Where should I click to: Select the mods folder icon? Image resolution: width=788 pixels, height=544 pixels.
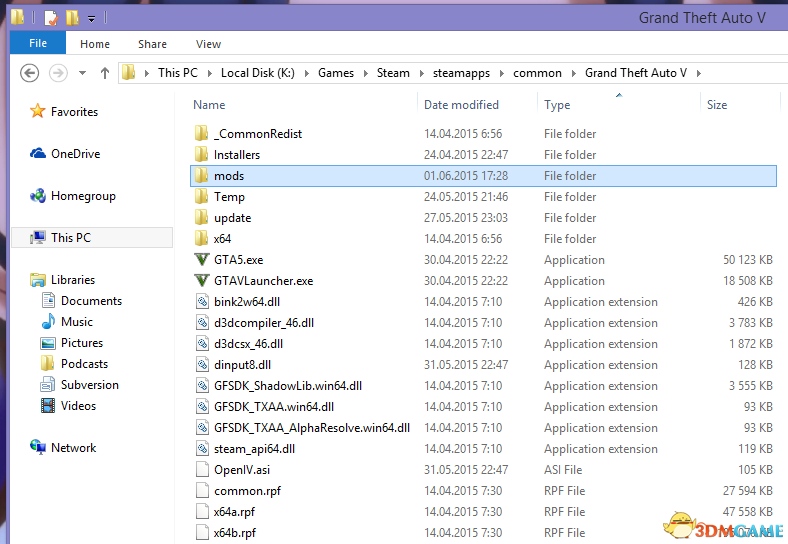[202, 175]
